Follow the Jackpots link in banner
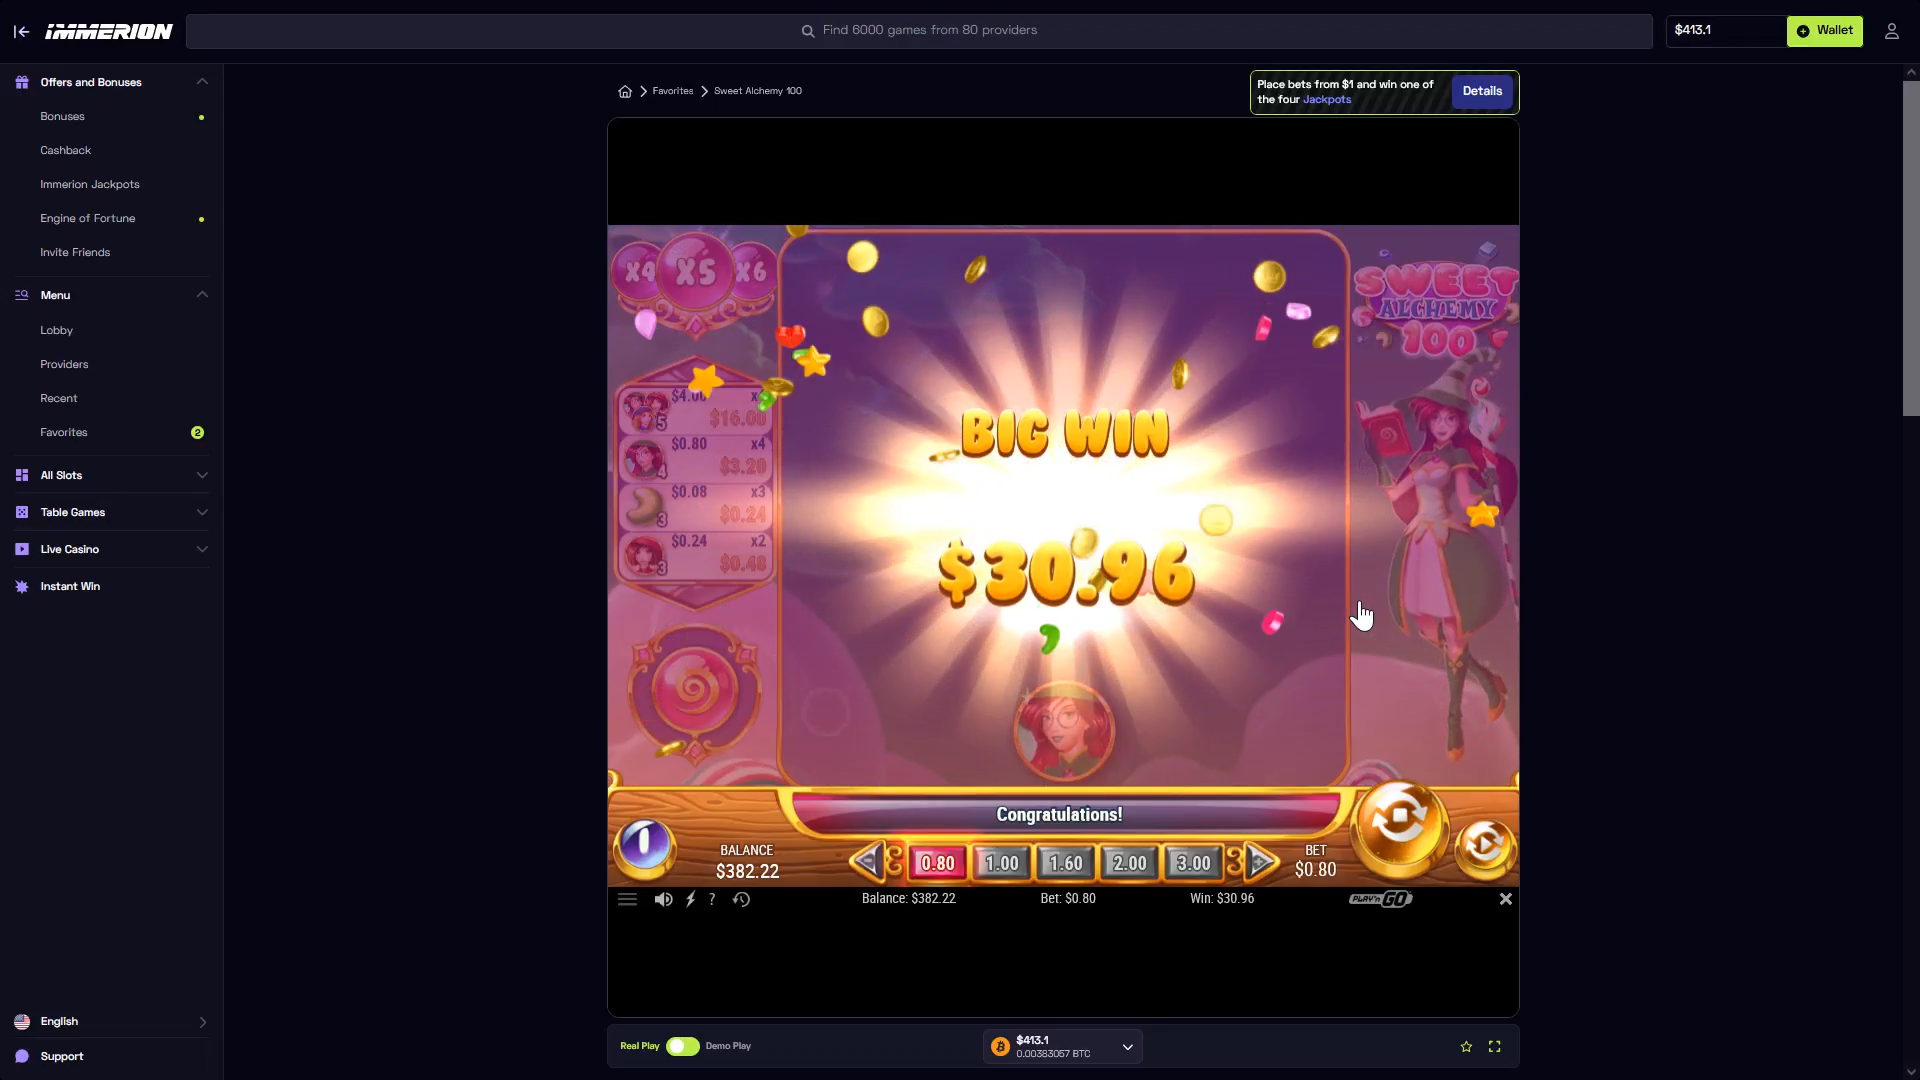 pyautogui.click(x=1326, y=99)
